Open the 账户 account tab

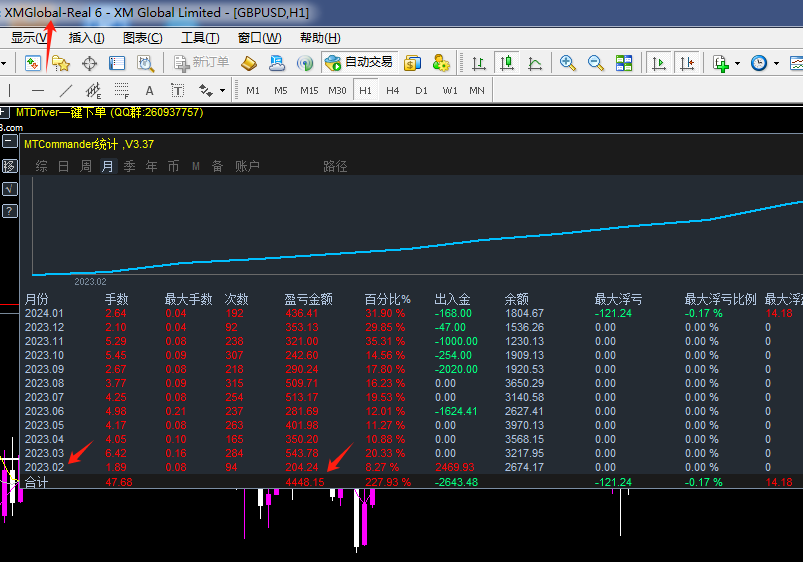click(x=247, y=166)
